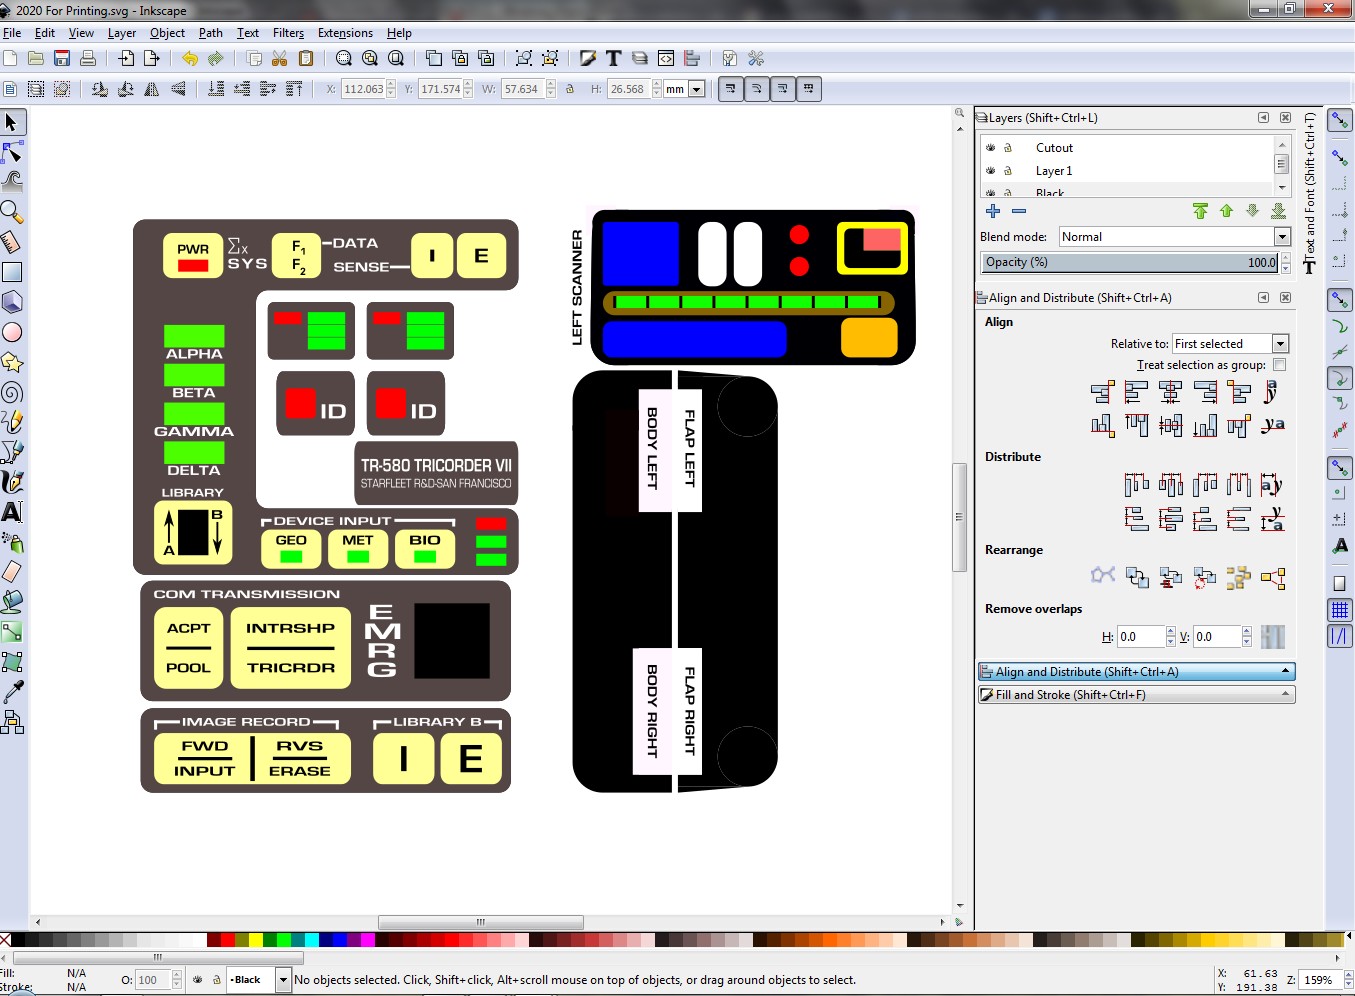Pick the bright red palette swatch
The height and width of the screenshot is (996, 1355).
(228, 940)
